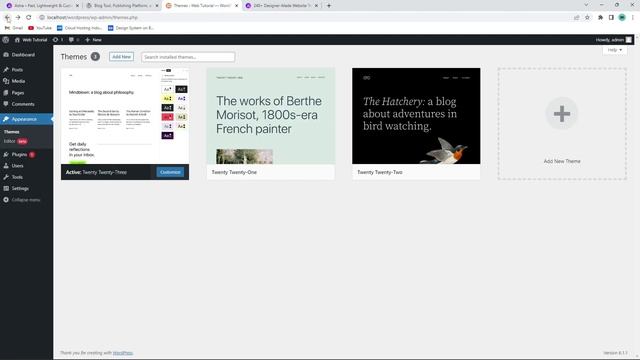The width and height of the screenshot is (640, 360).
Task: Open Tools in the sidebar
Action: pos(17,177)
